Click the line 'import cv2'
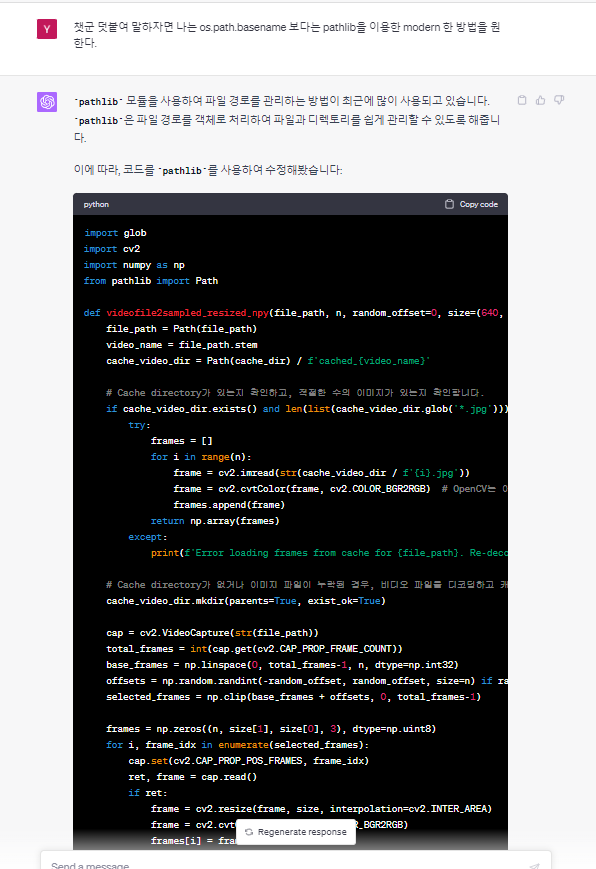Viewport: 596px width, 869px height. coord(112,249)
